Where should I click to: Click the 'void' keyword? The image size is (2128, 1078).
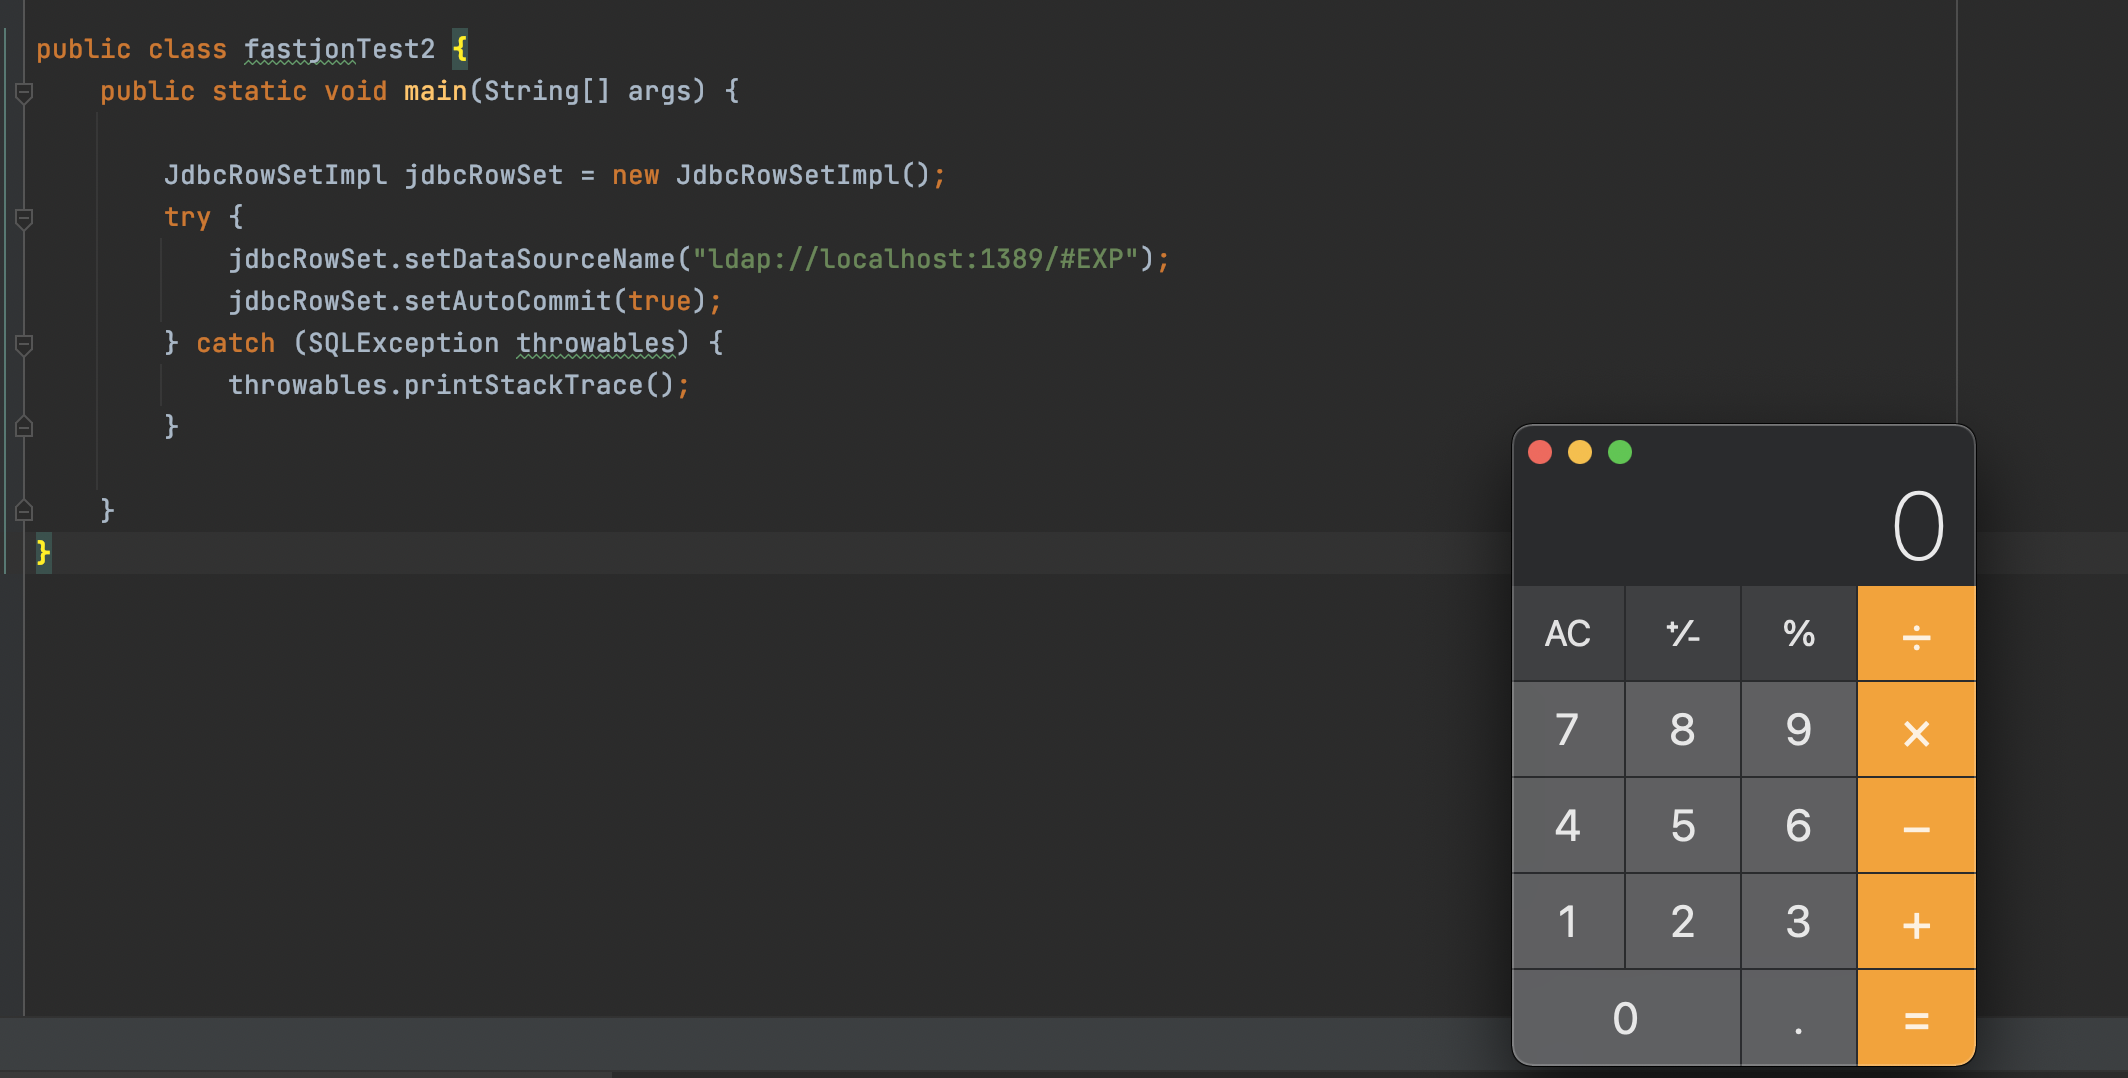(x=356, y=91)
